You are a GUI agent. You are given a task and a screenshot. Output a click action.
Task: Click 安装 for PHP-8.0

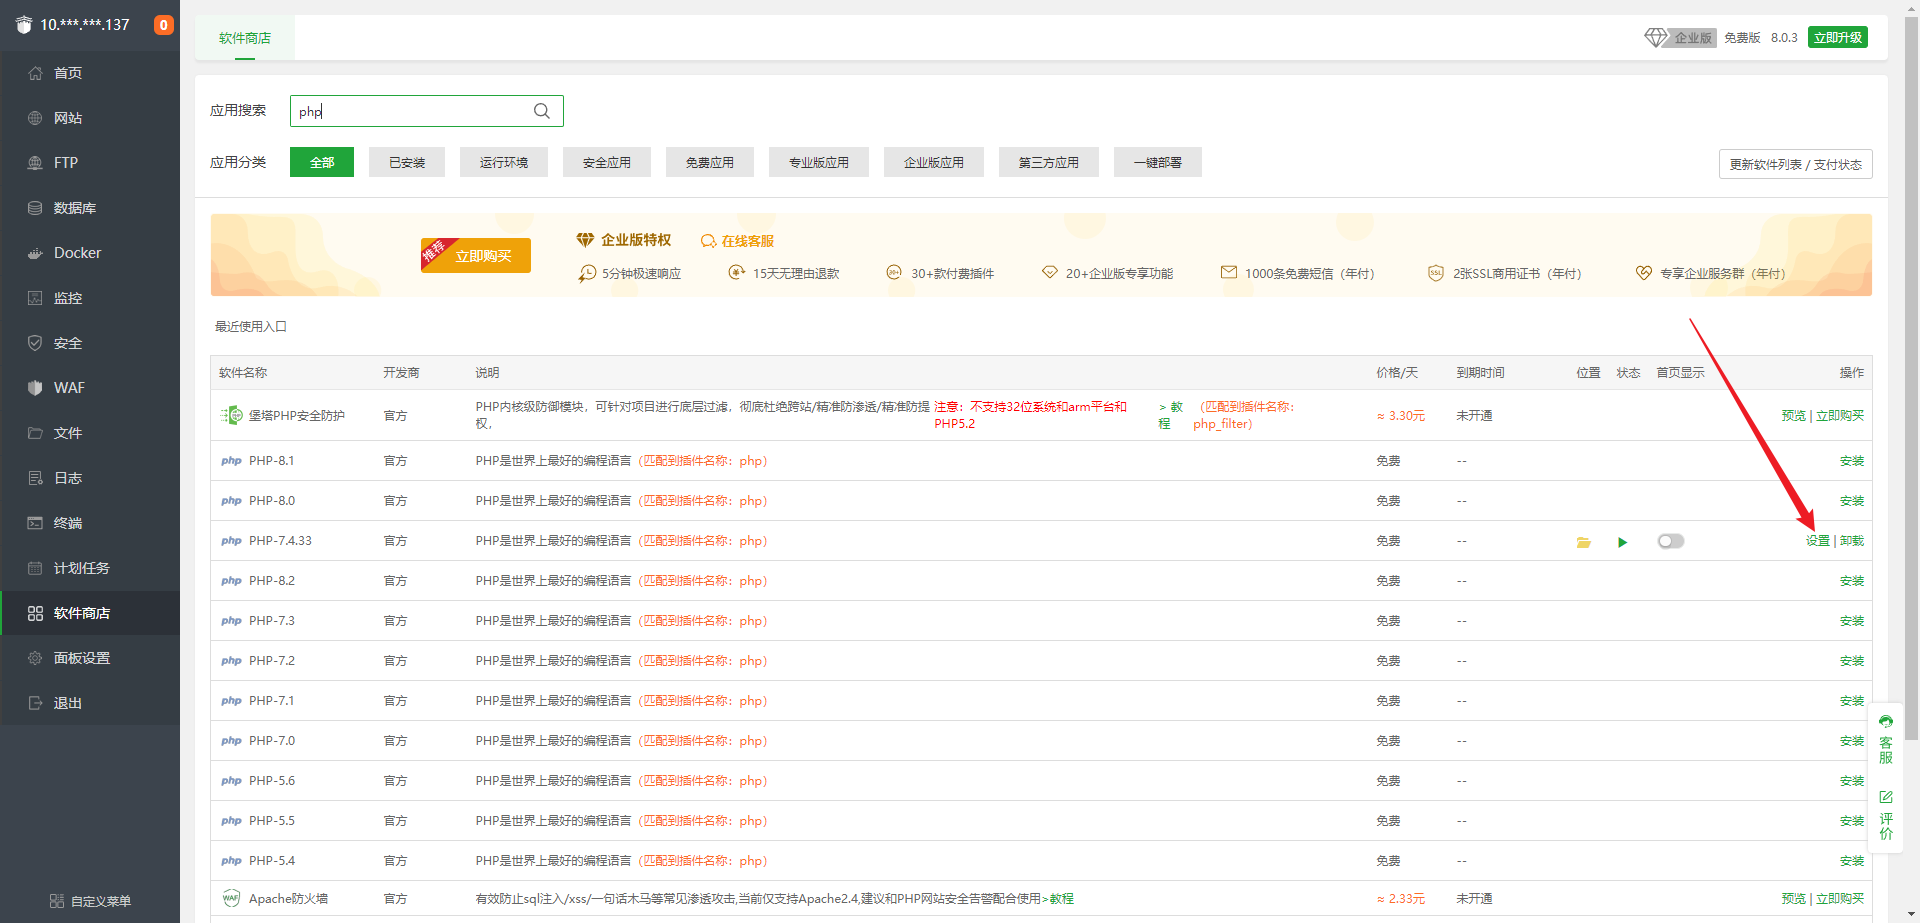1852,501
